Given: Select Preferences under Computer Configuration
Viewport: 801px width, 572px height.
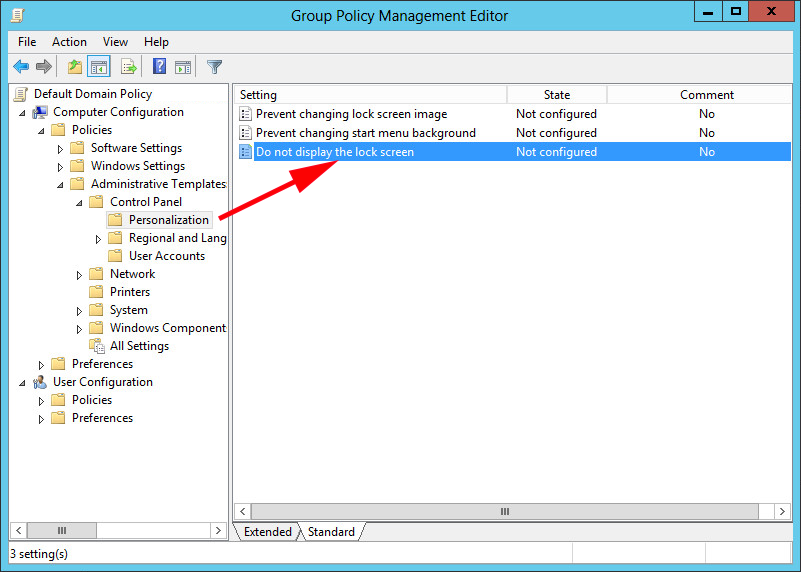Looking at the screenshot, I should (102, 364).
